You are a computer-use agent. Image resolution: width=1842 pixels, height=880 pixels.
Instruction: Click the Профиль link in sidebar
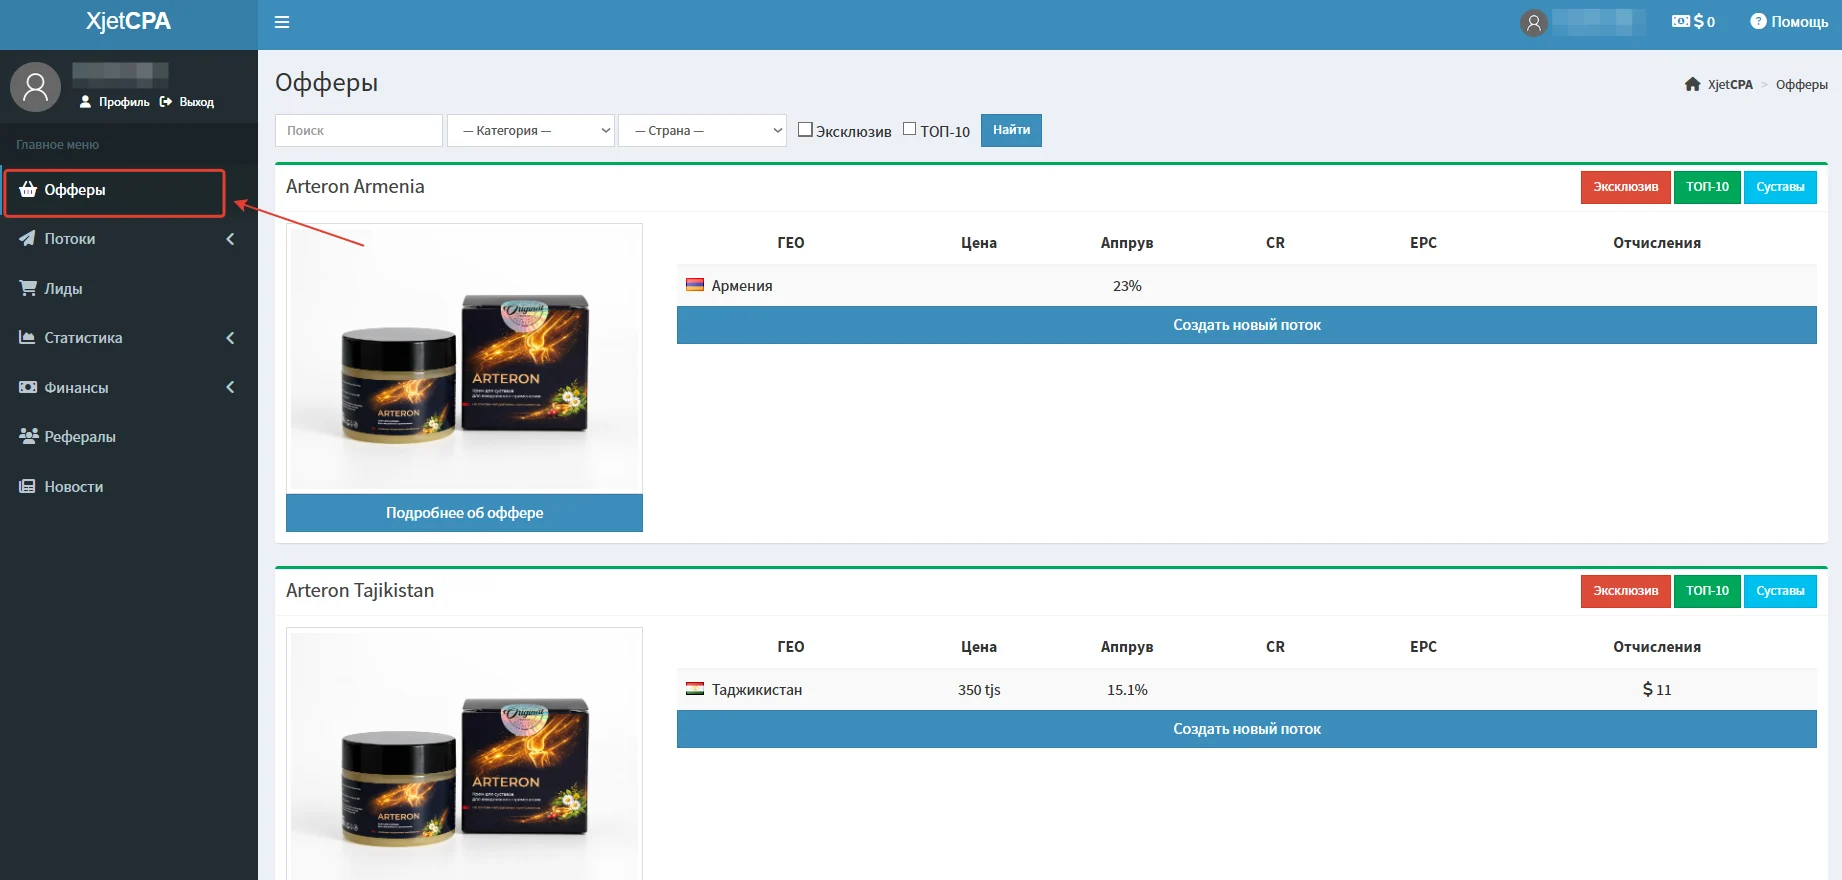tap(115, 102)
